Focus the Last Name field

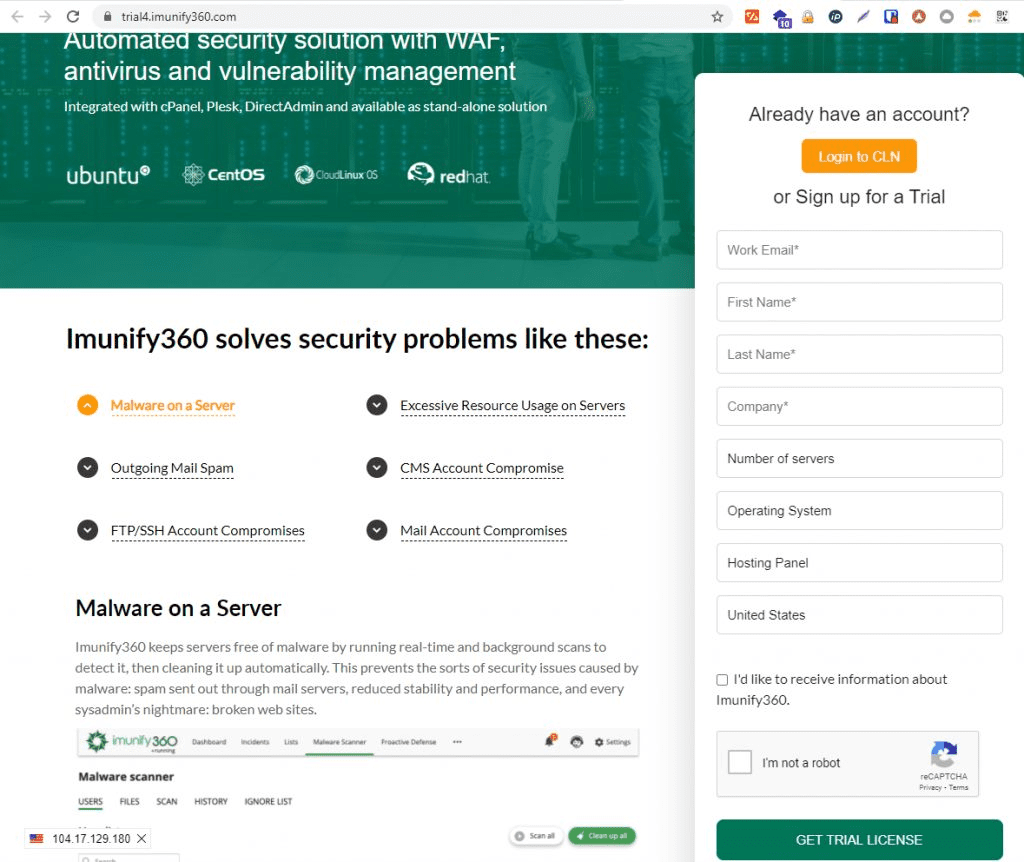[x=859, y=354]
